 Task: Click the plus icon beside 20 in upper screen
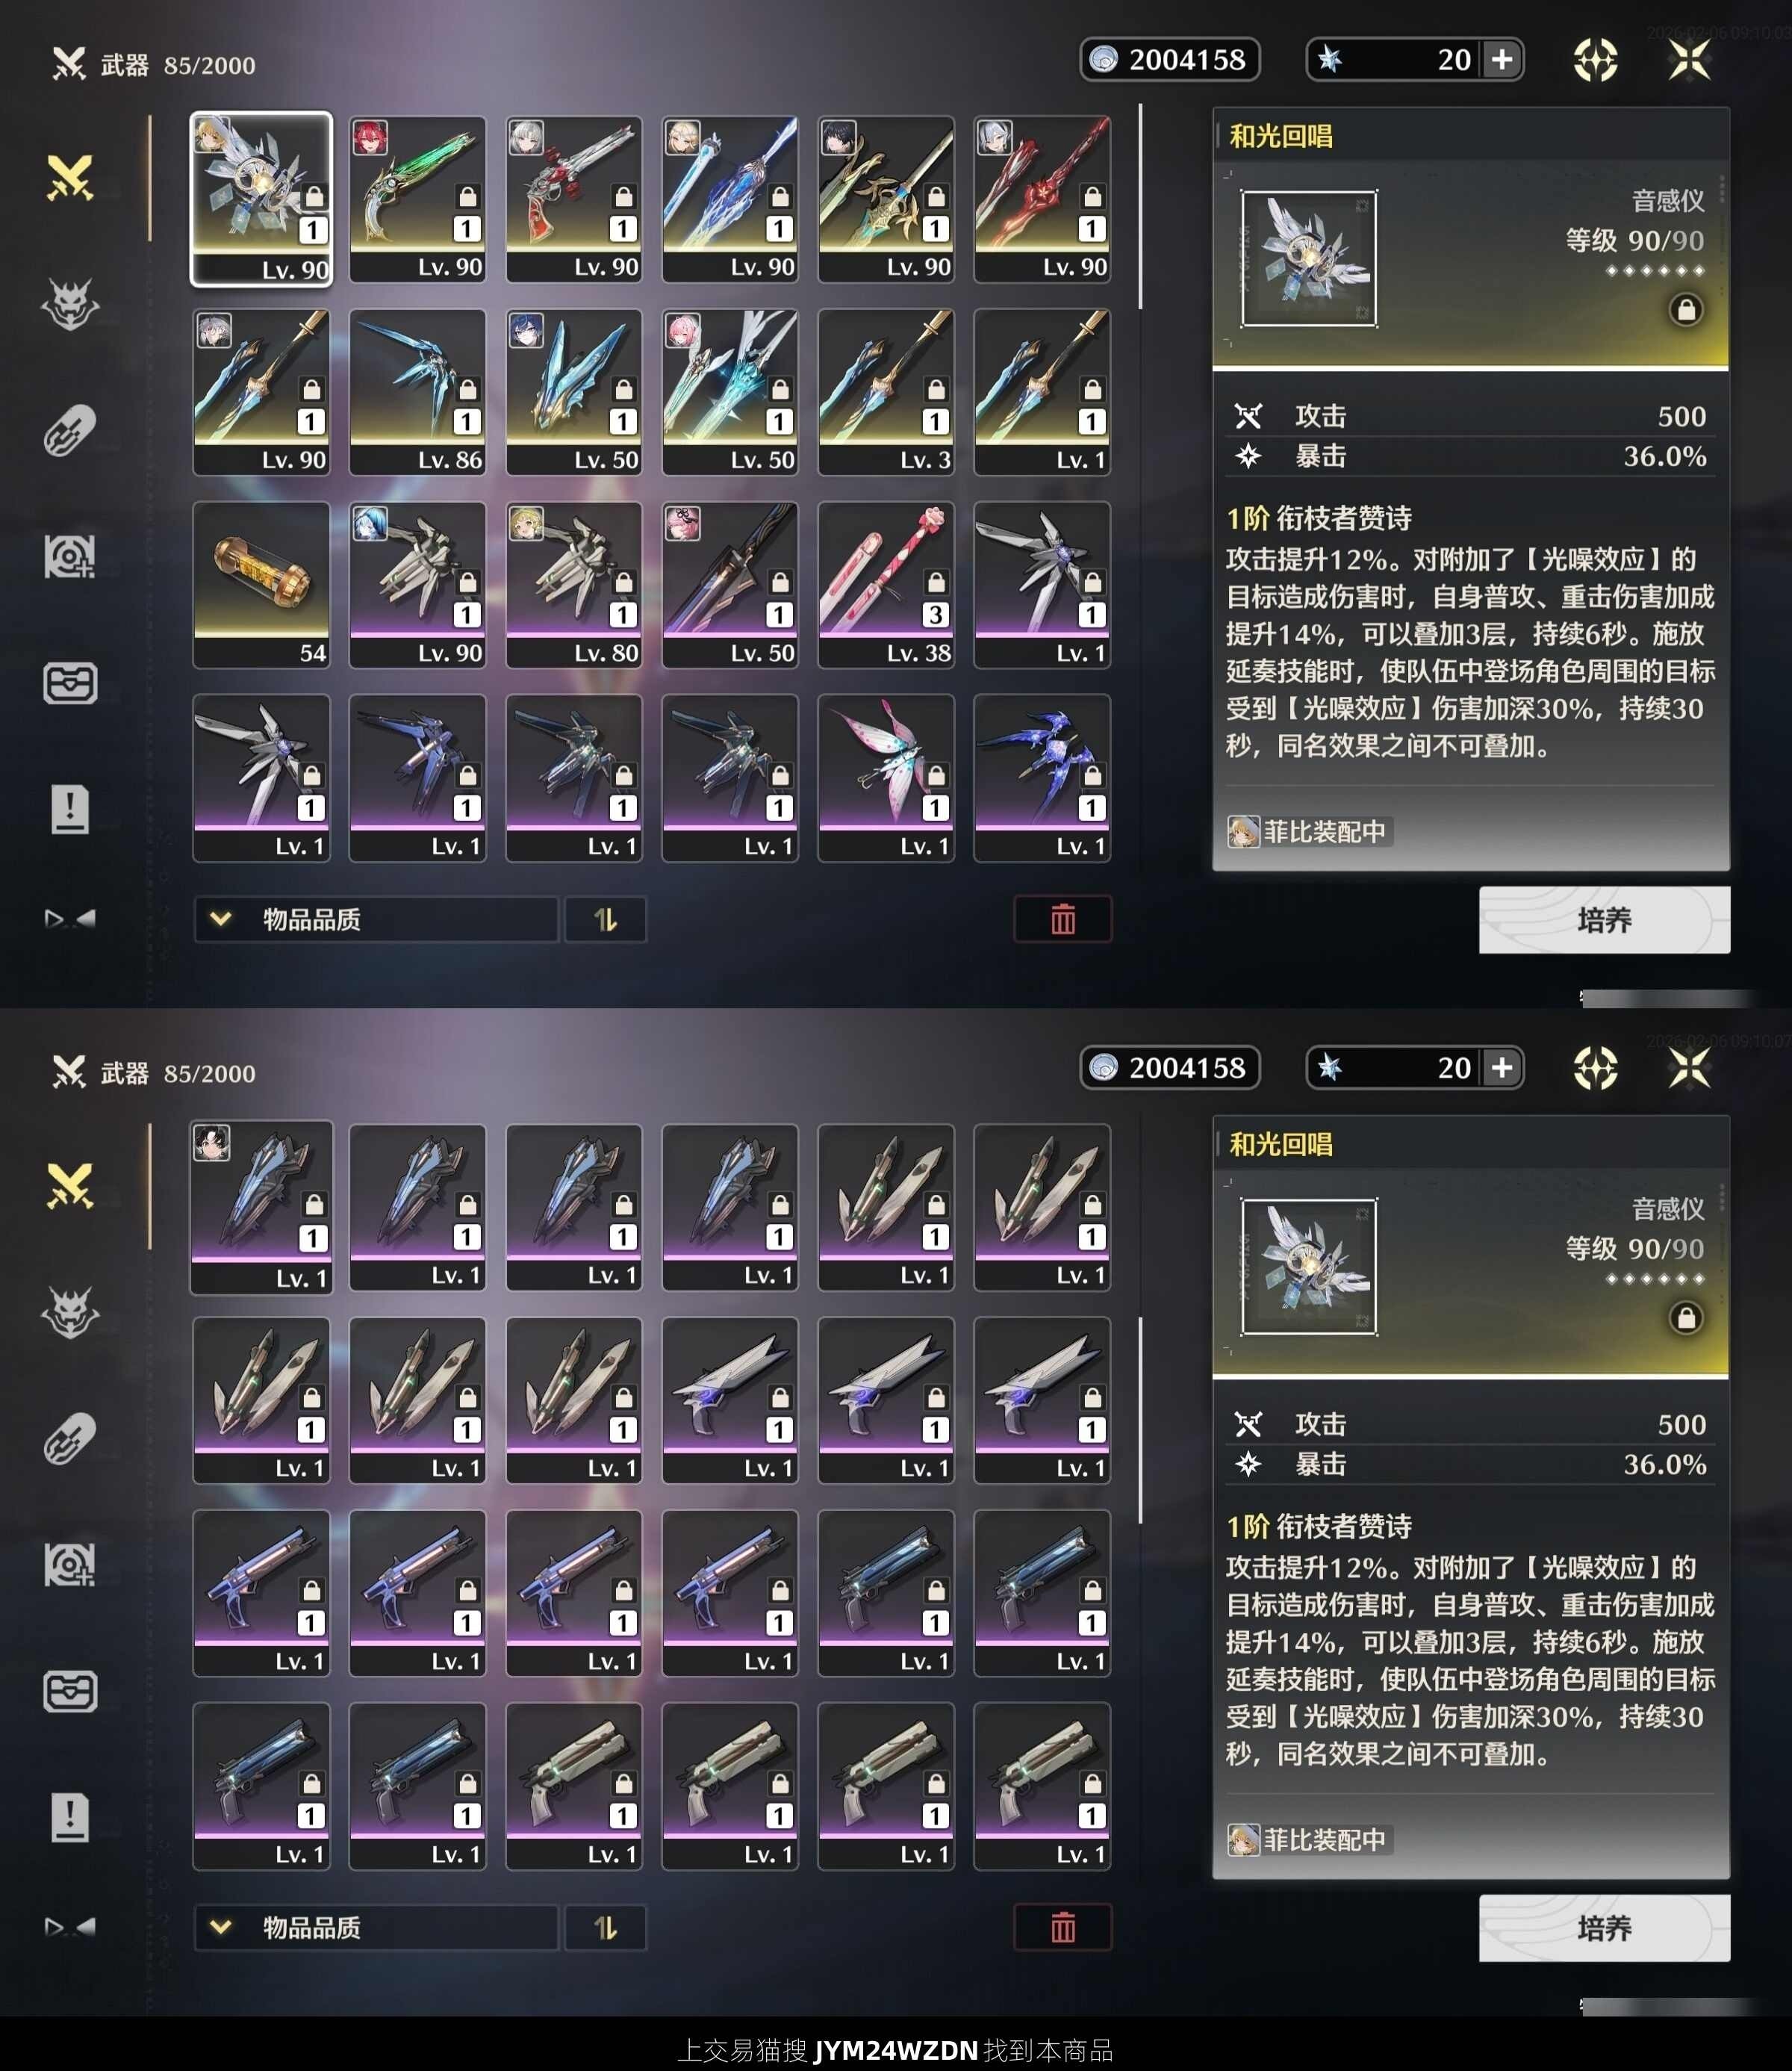click(x=1502, y=60)
